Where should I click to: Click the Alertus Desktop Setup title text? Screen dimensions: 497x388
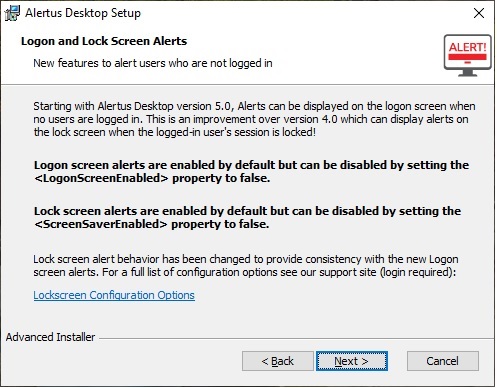[x=83, y=13]
